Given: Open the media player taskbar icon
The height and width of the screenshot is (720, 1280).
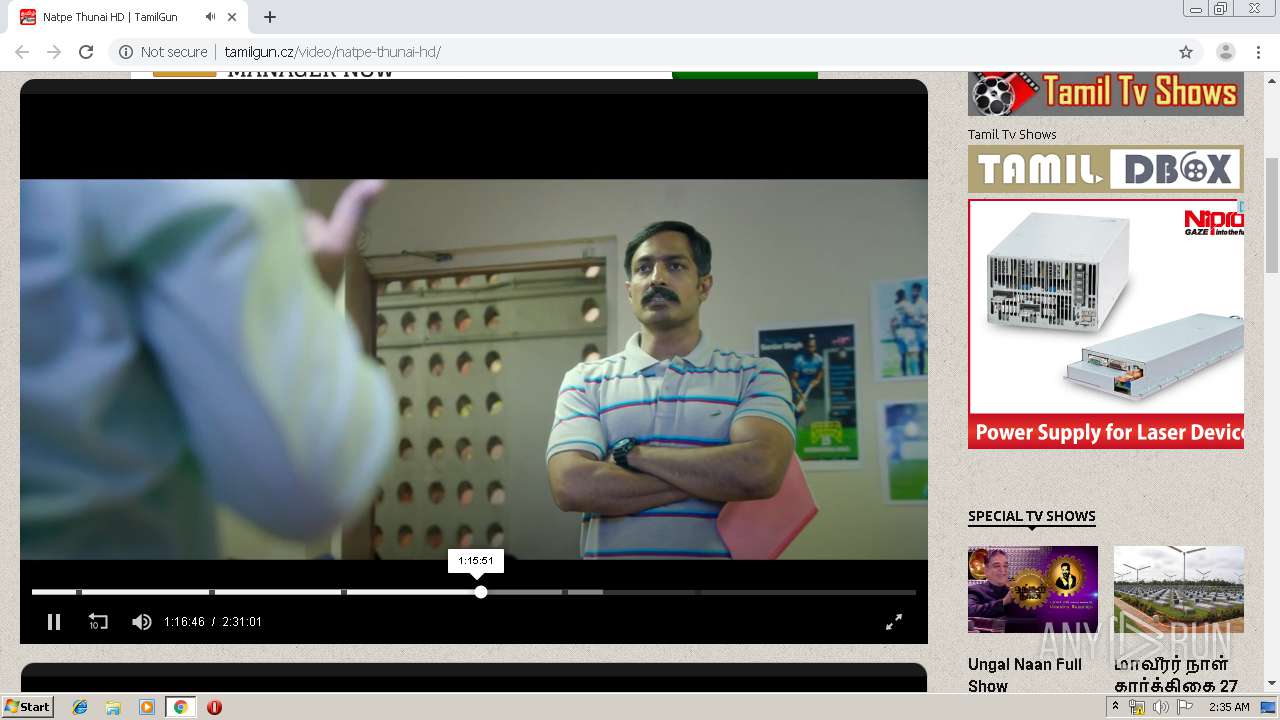Looking at the screenshot, I should 147,707.
